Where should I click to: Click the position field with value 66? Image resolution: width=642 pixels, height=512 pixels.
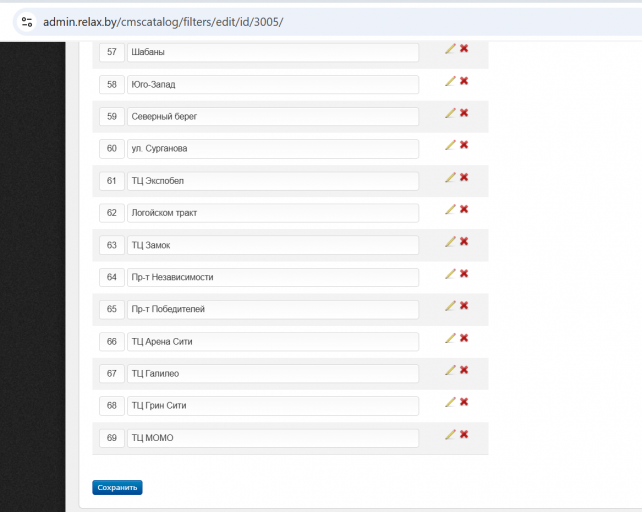tap(111, 342)
